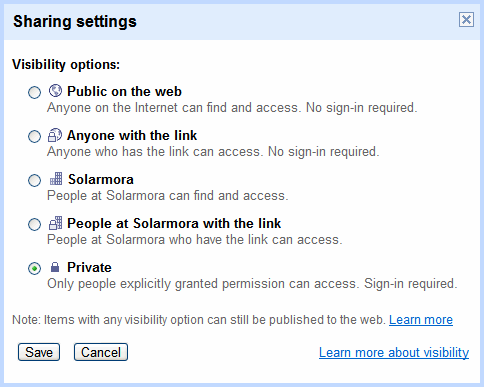The image size is (484, 387).
Task: Choose the Anyone with the link radio button
Action: [34, 136]
